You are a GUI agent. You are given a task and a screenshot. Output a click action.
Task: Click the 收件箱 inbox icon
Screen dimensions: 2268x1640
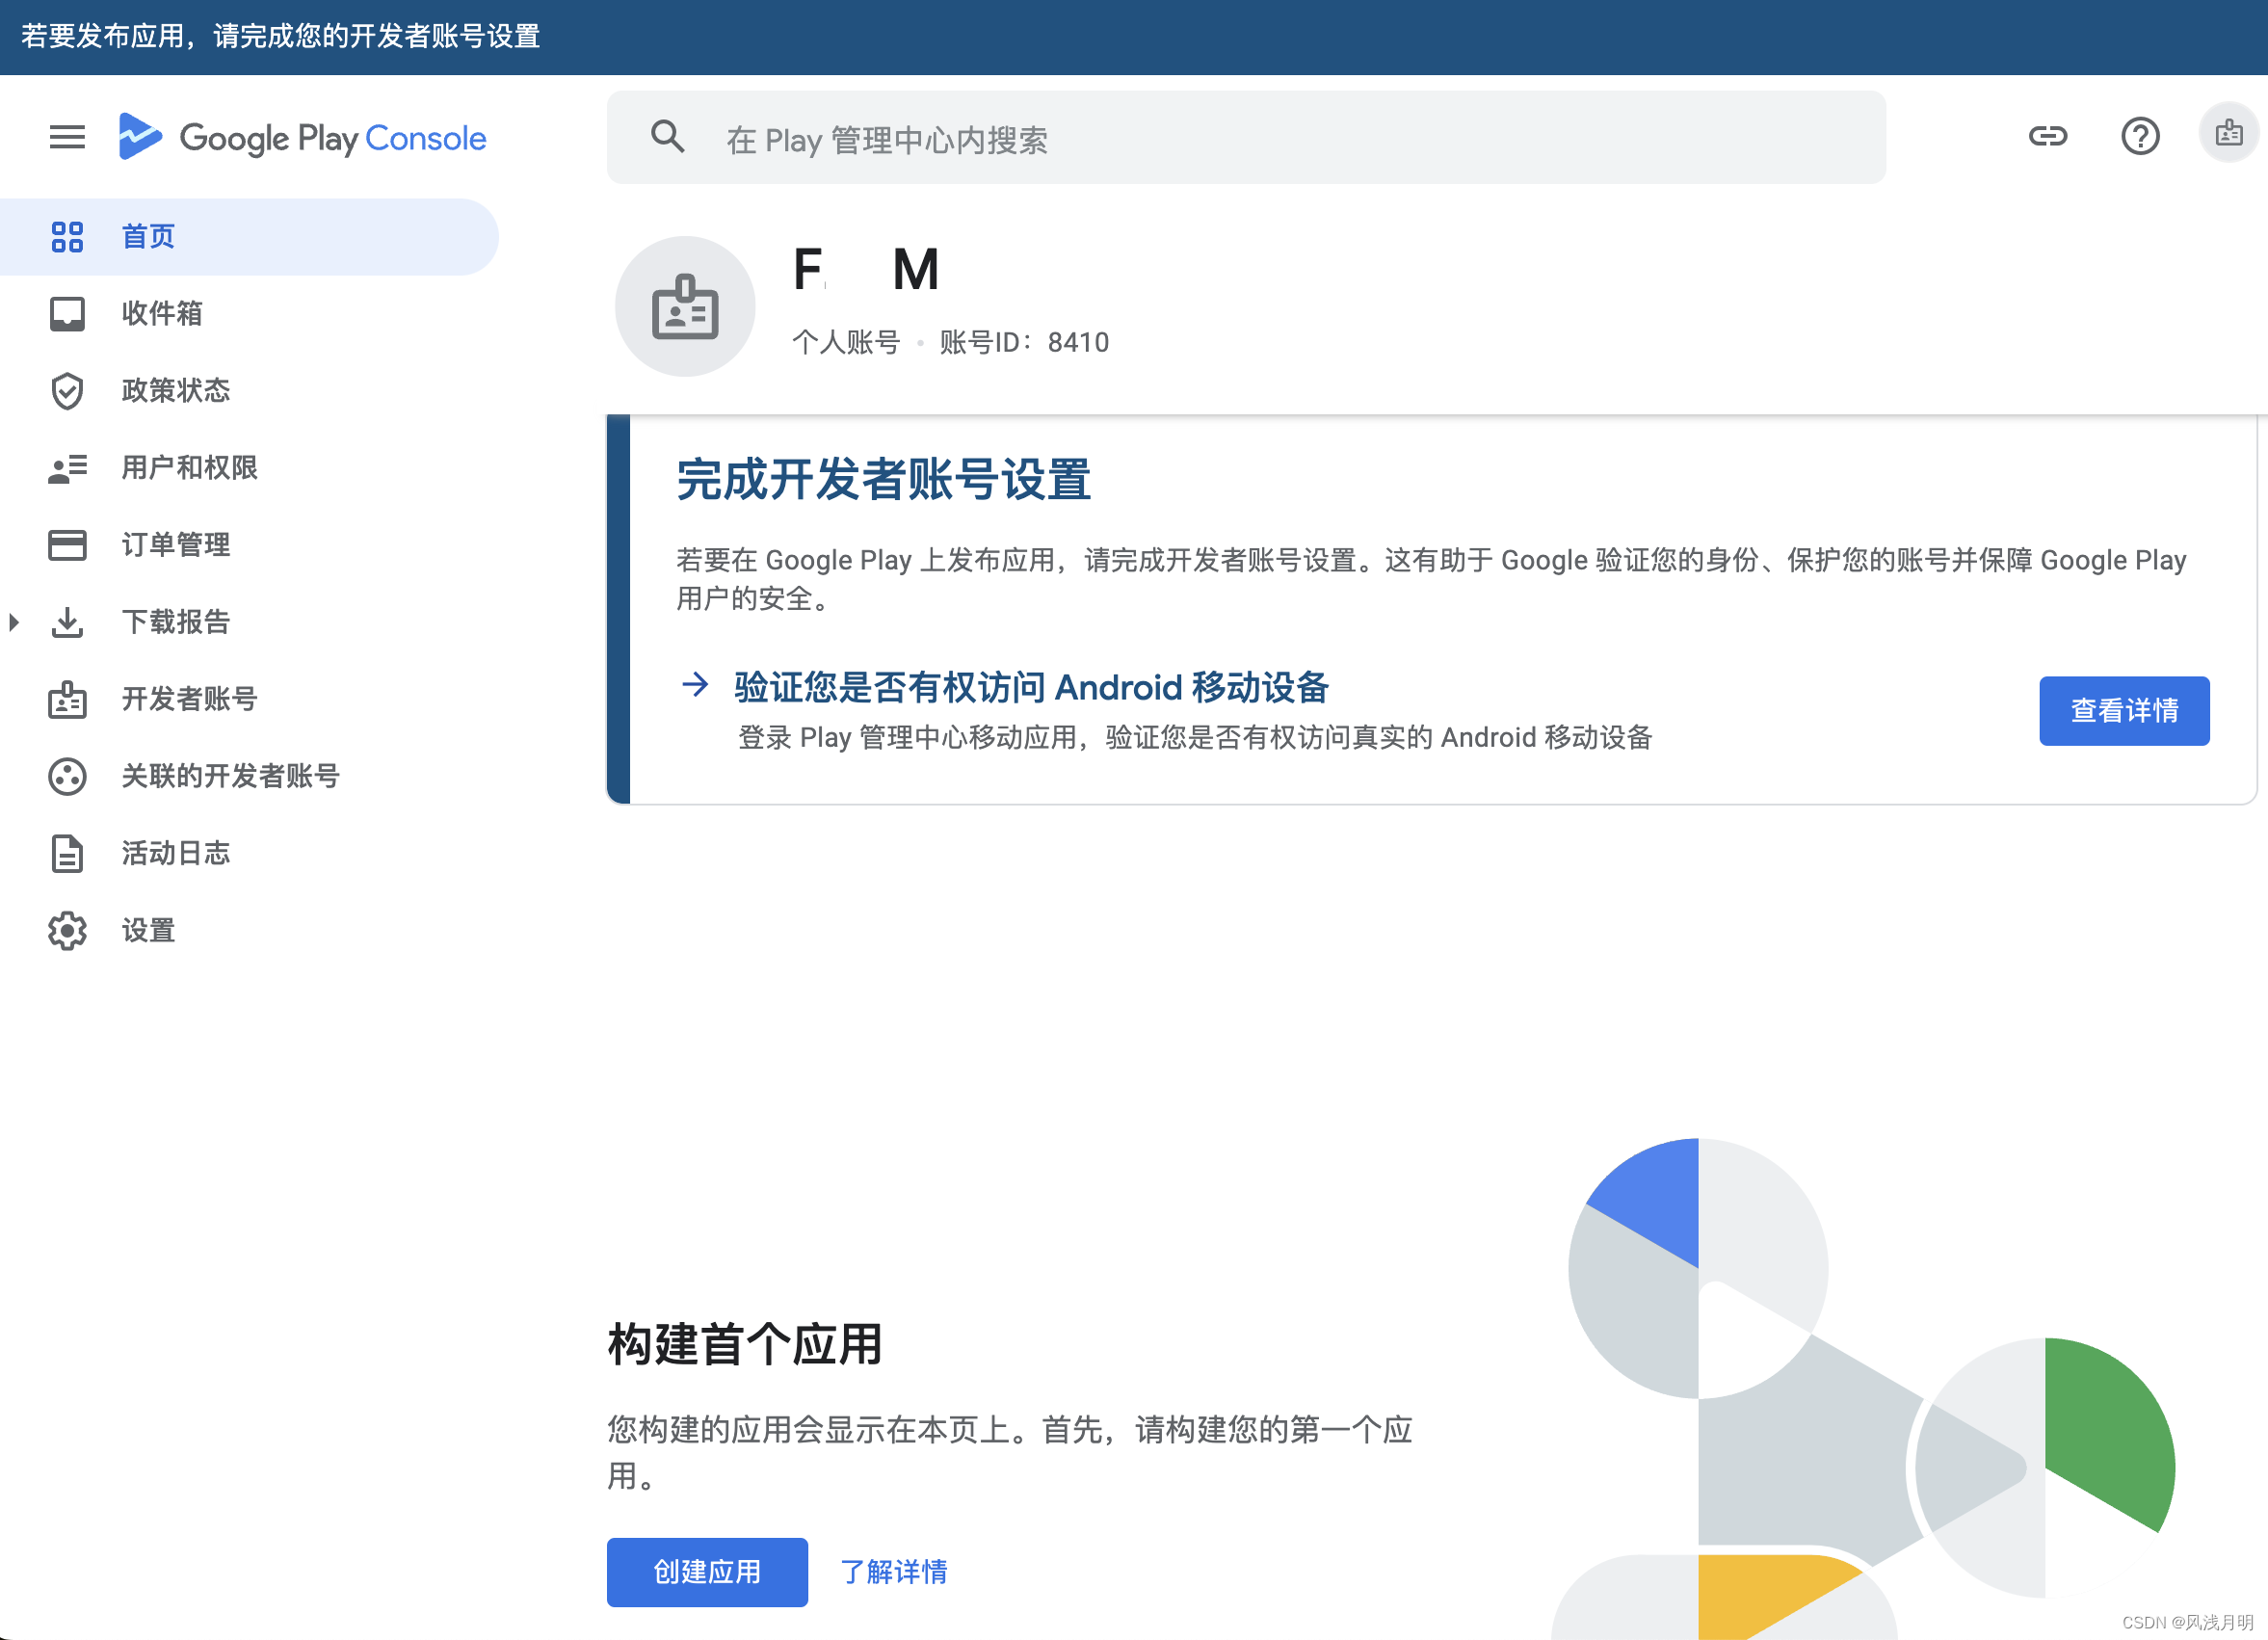(x=67, y=314)
